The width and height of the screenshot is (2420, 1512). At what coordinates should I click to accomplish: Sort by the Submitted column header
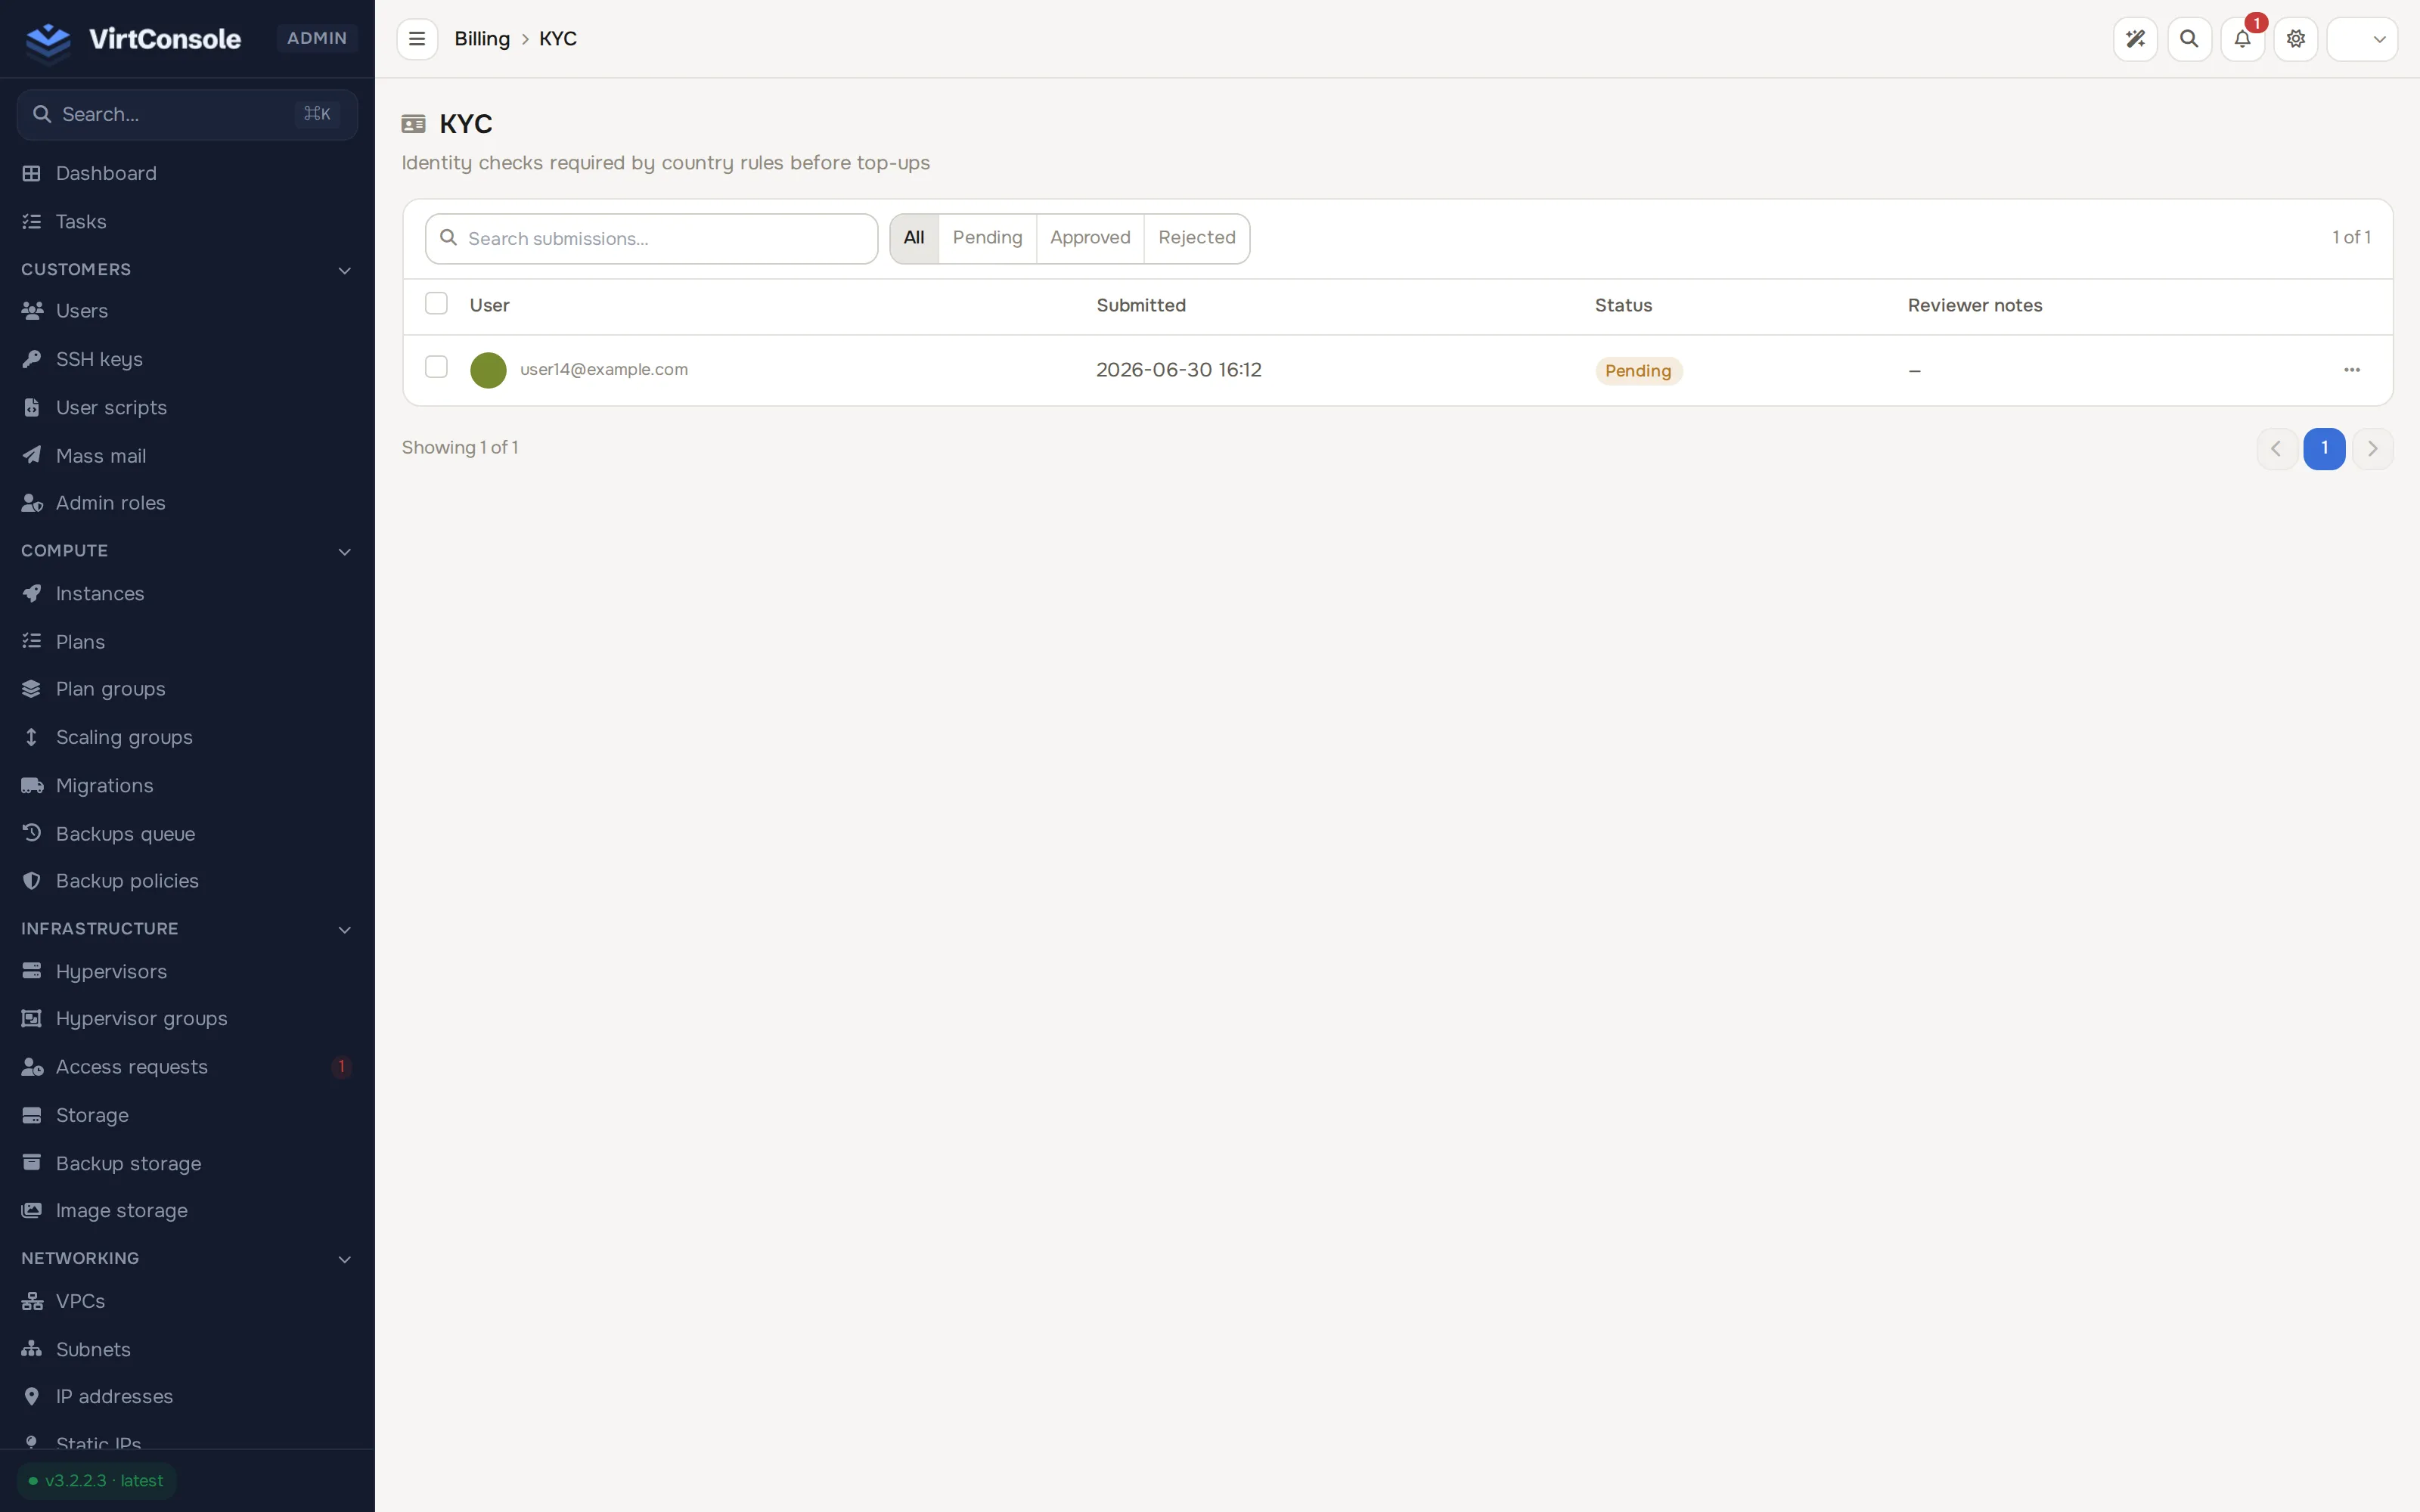click(1141, 305)
